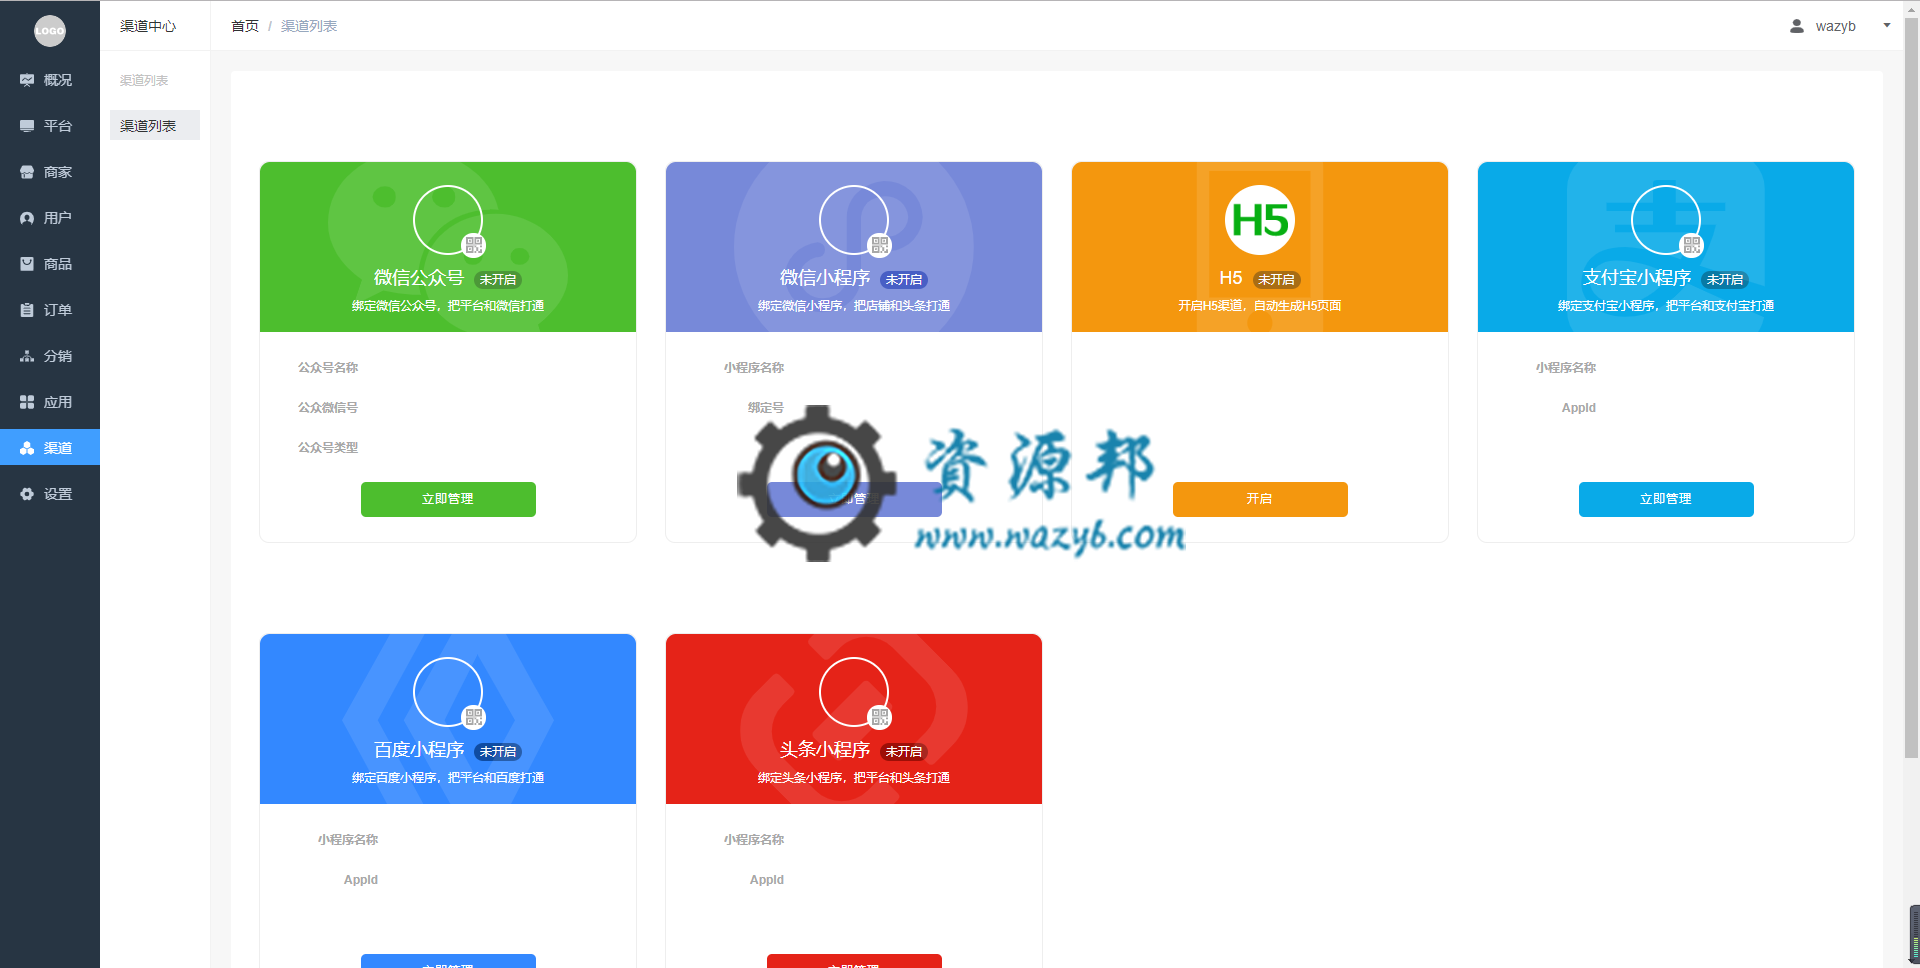Click the 头条小程序 card title

[825, 750]
